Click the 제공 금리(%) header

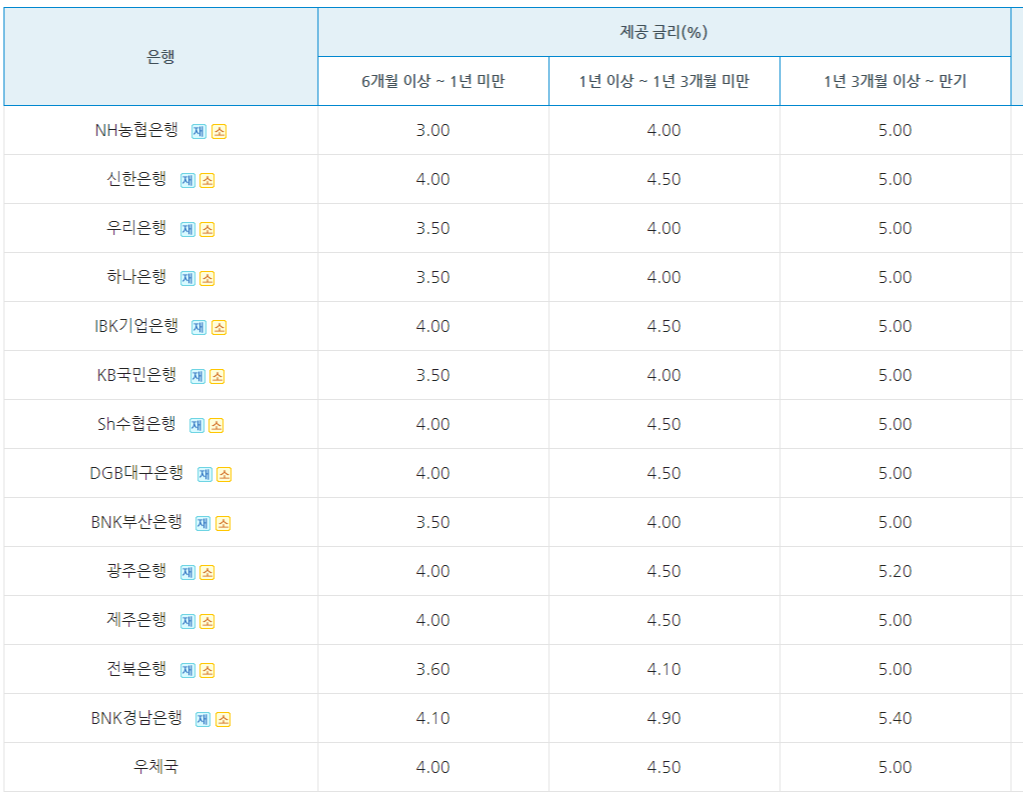tap(664, 32)
